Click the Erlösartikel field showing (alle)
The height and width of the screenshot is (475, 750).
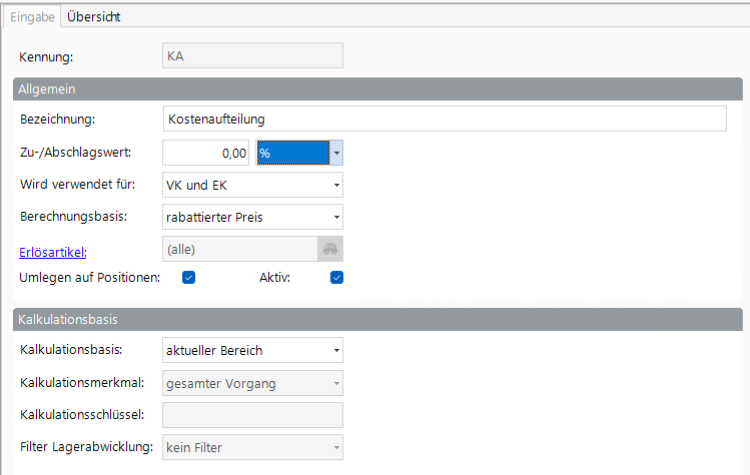point(238,250)
